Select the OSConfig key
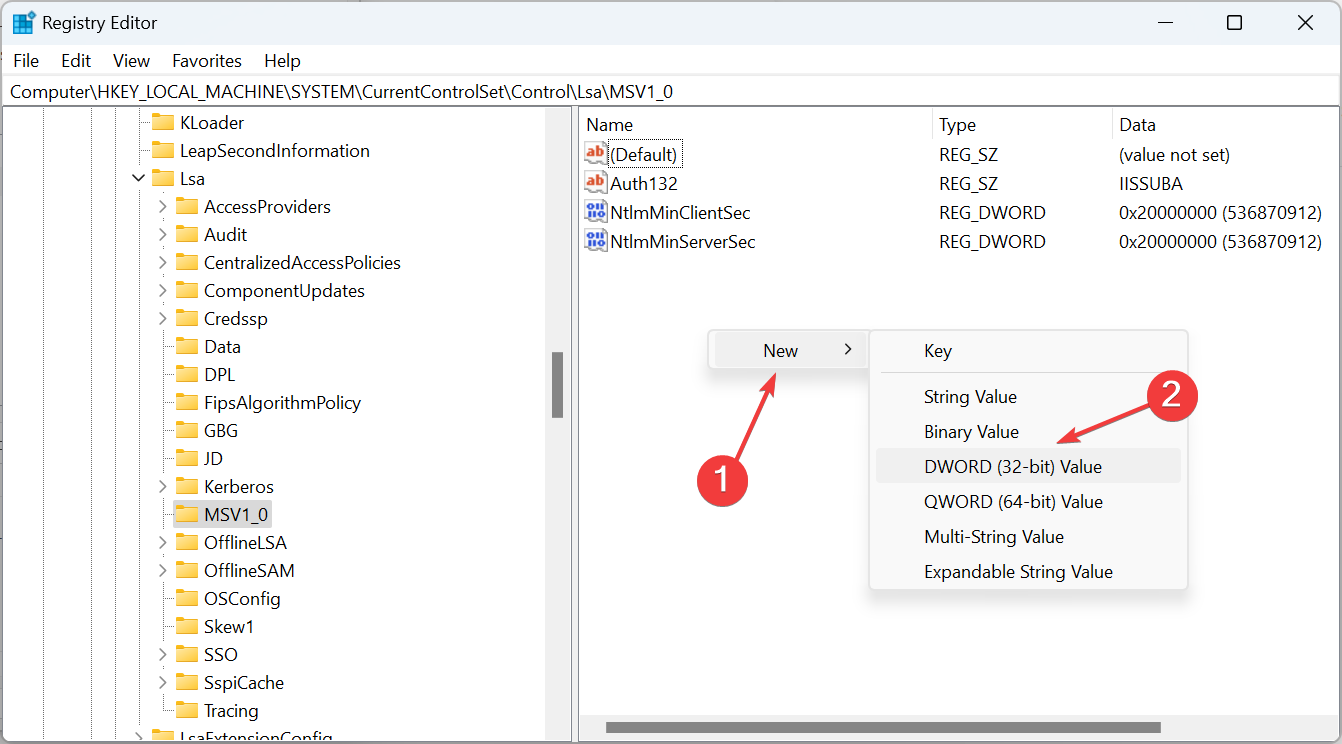The width and height of the screenshot is (1342, 744). click(x=242, y=598)
